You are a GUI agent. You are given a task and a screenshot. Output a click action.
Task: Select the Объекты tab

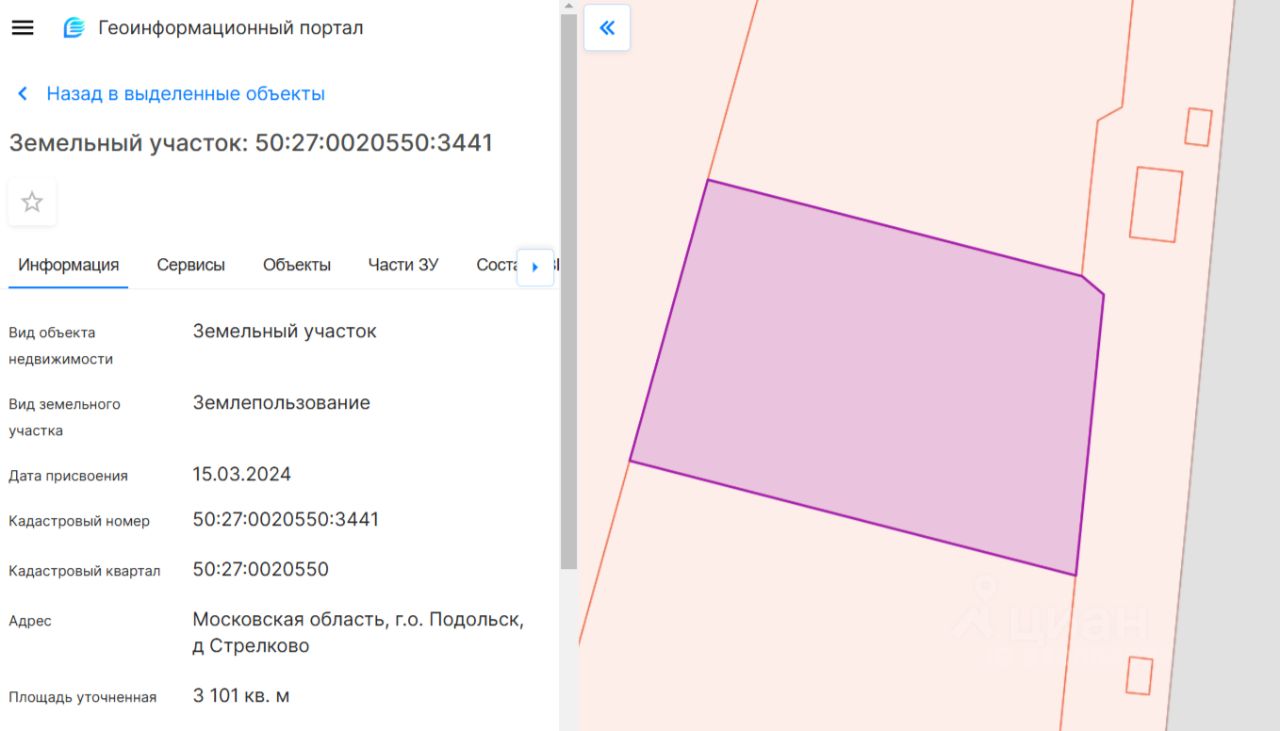coord(297,265)
